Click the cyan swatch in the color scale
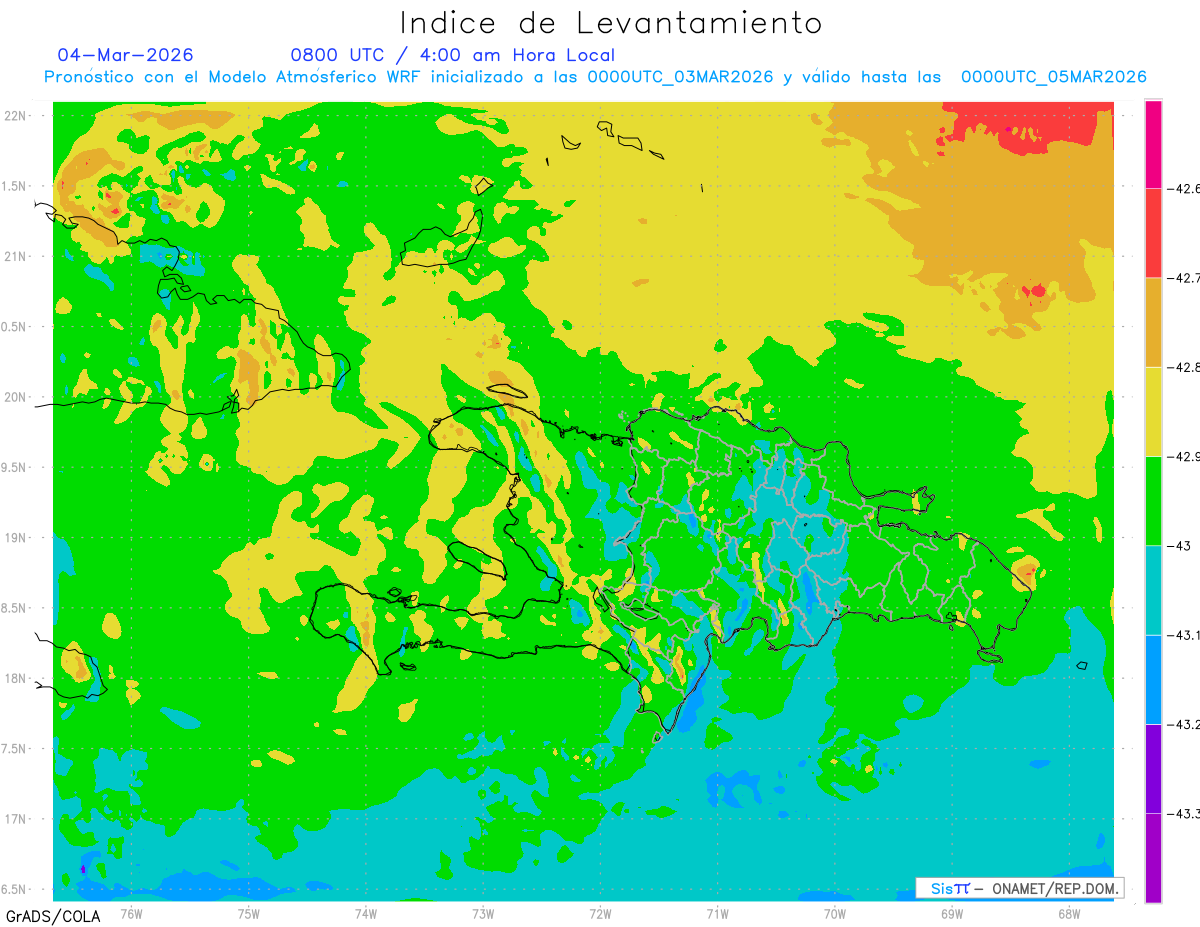The height and width of the screenshot is (927, 1200). click(1153, 590)
